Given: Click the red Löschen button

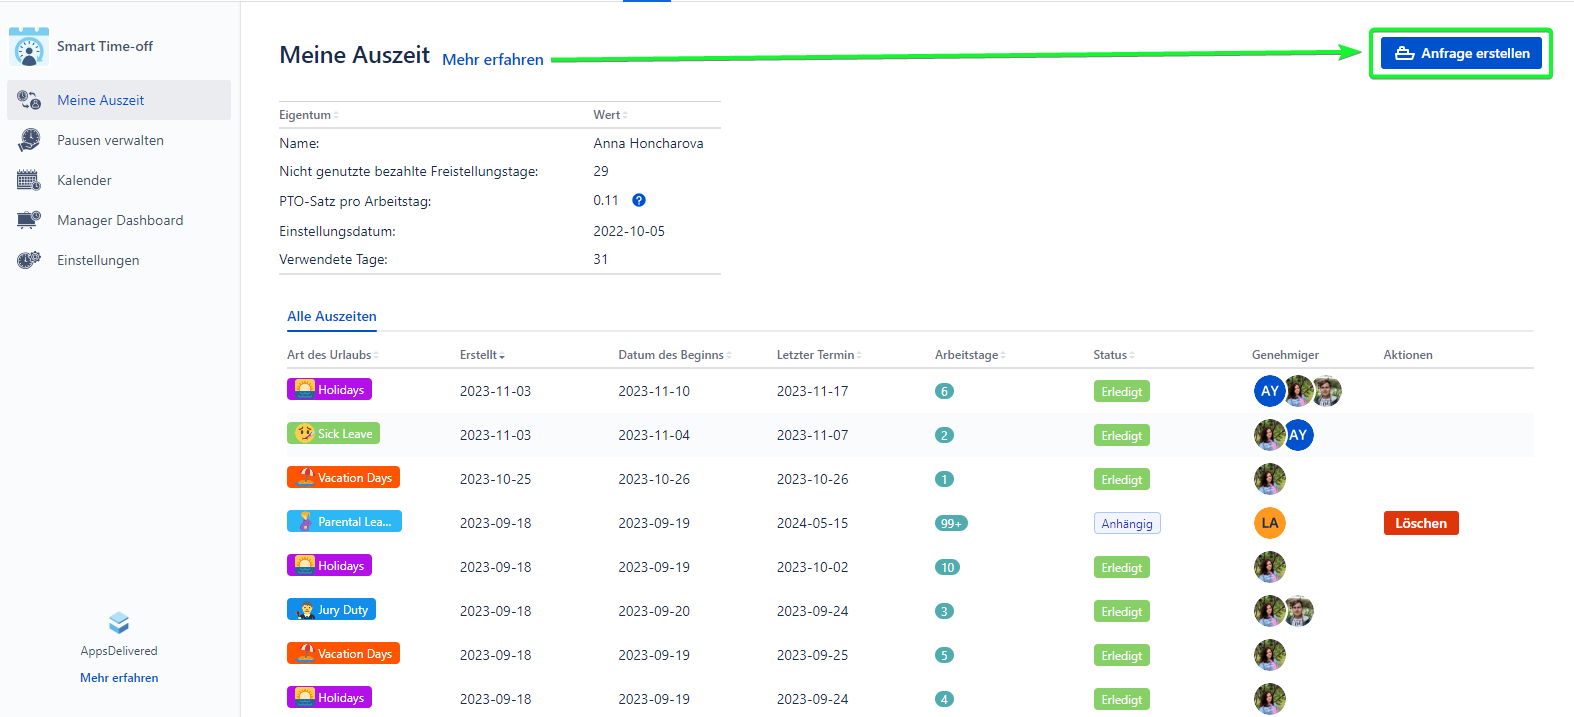Looking at the screenshot, I should (x=1420, y=523).
